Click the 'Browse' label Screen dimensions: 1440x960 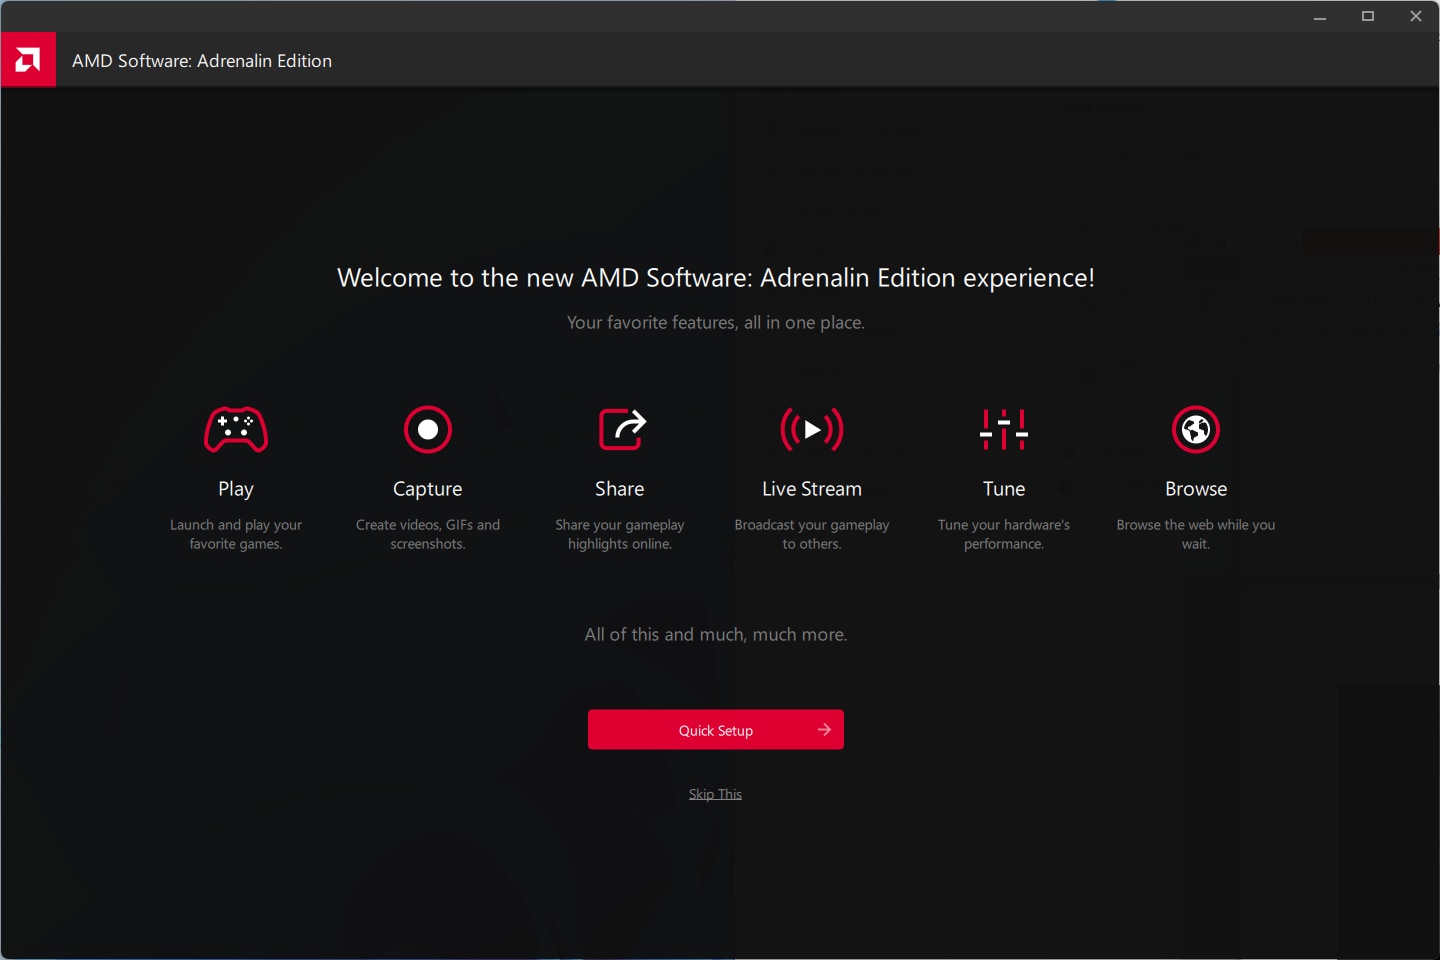click(1196, 489)
